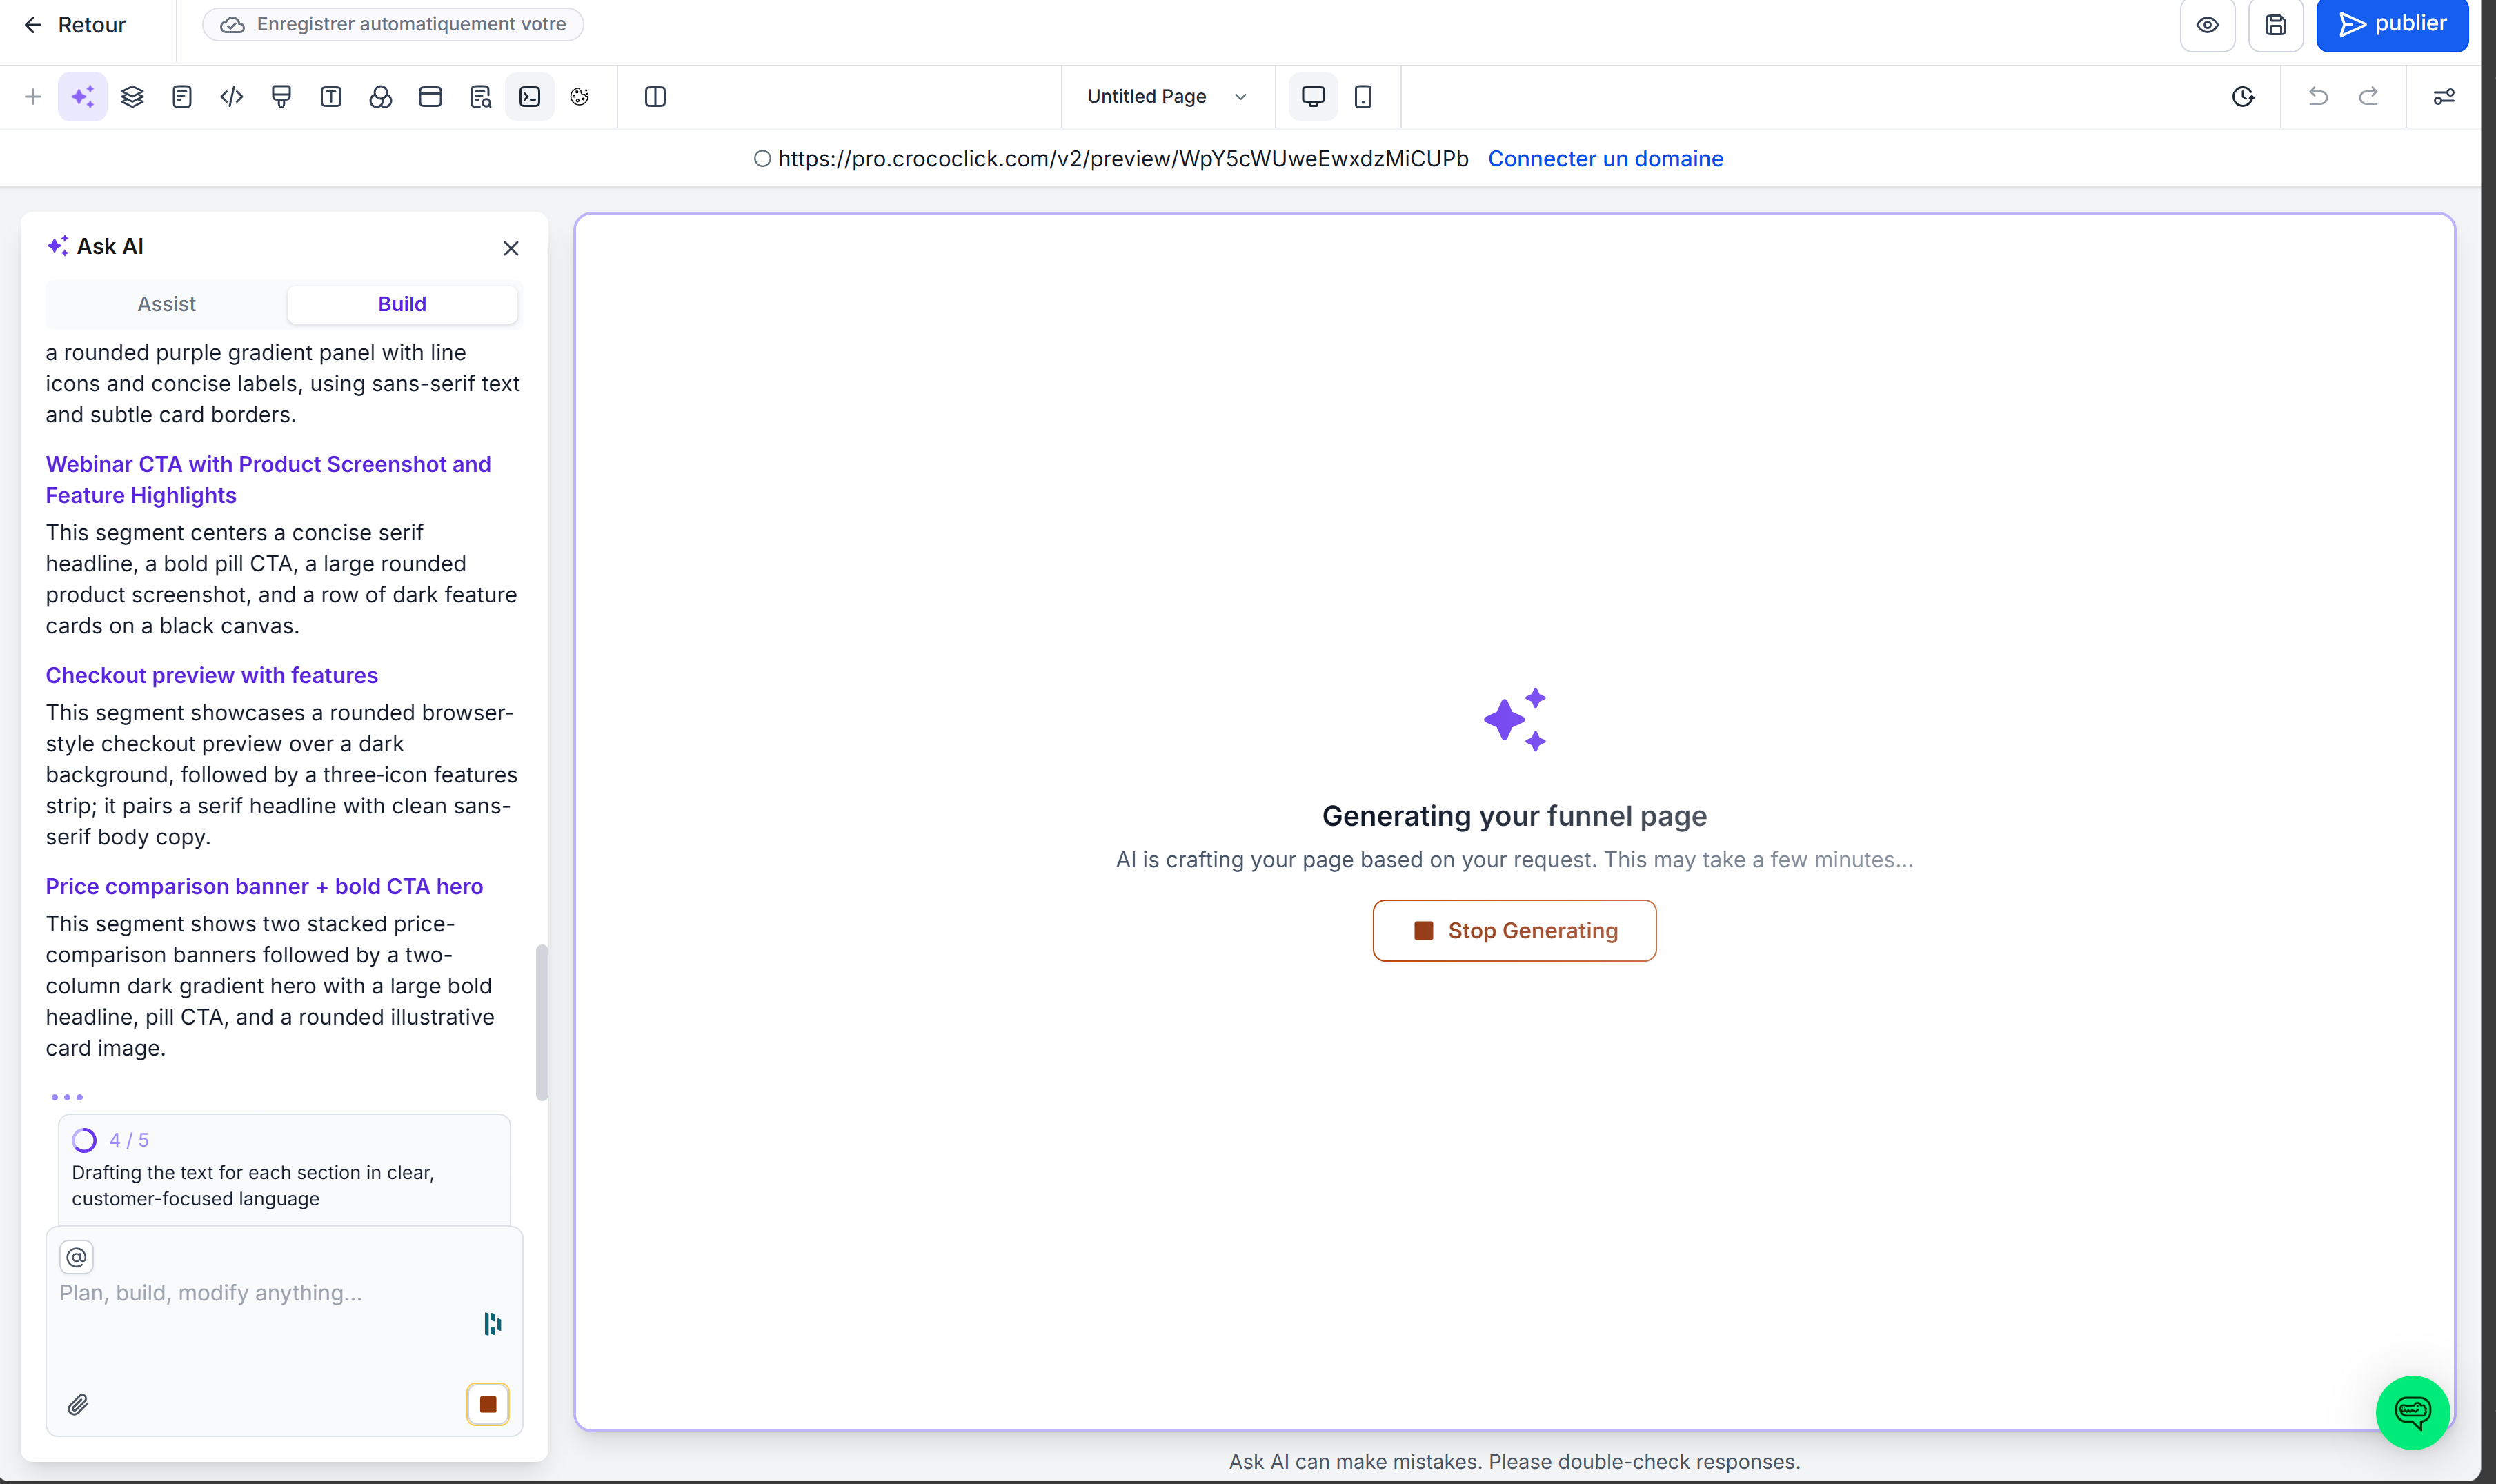Open the Untitled Page dropdown

[1167, 97]
